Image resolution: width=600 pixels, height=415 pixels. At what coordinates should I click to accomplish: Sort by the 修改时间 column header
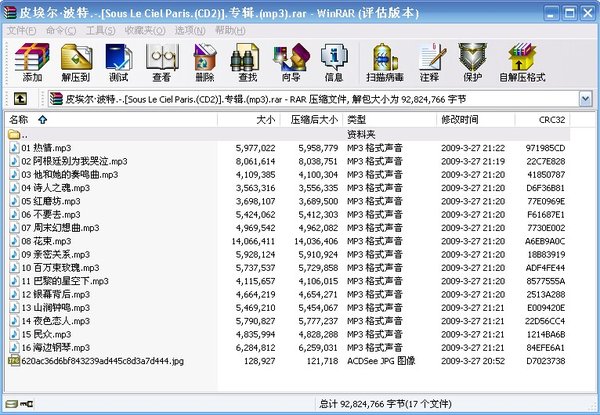476,120
